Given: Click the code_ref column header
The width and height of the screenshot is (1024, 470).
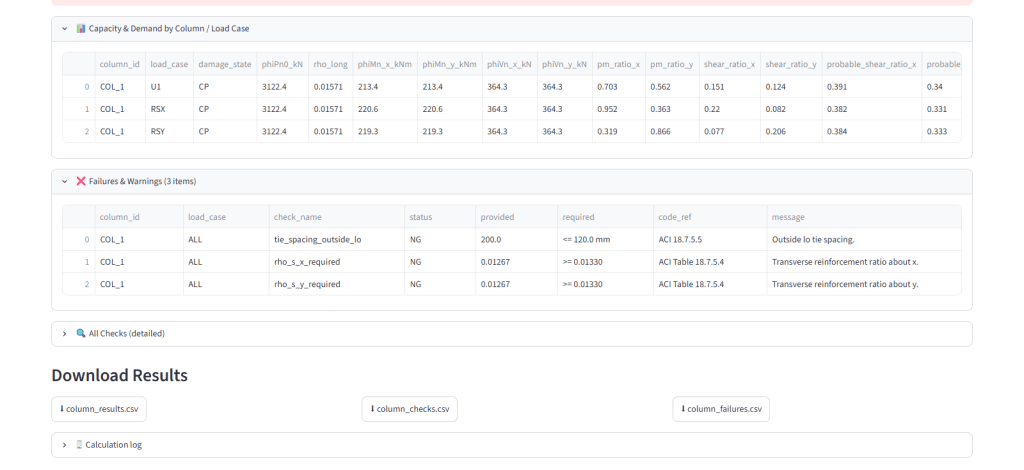Looking at the screenshot, I should point(710,217).
